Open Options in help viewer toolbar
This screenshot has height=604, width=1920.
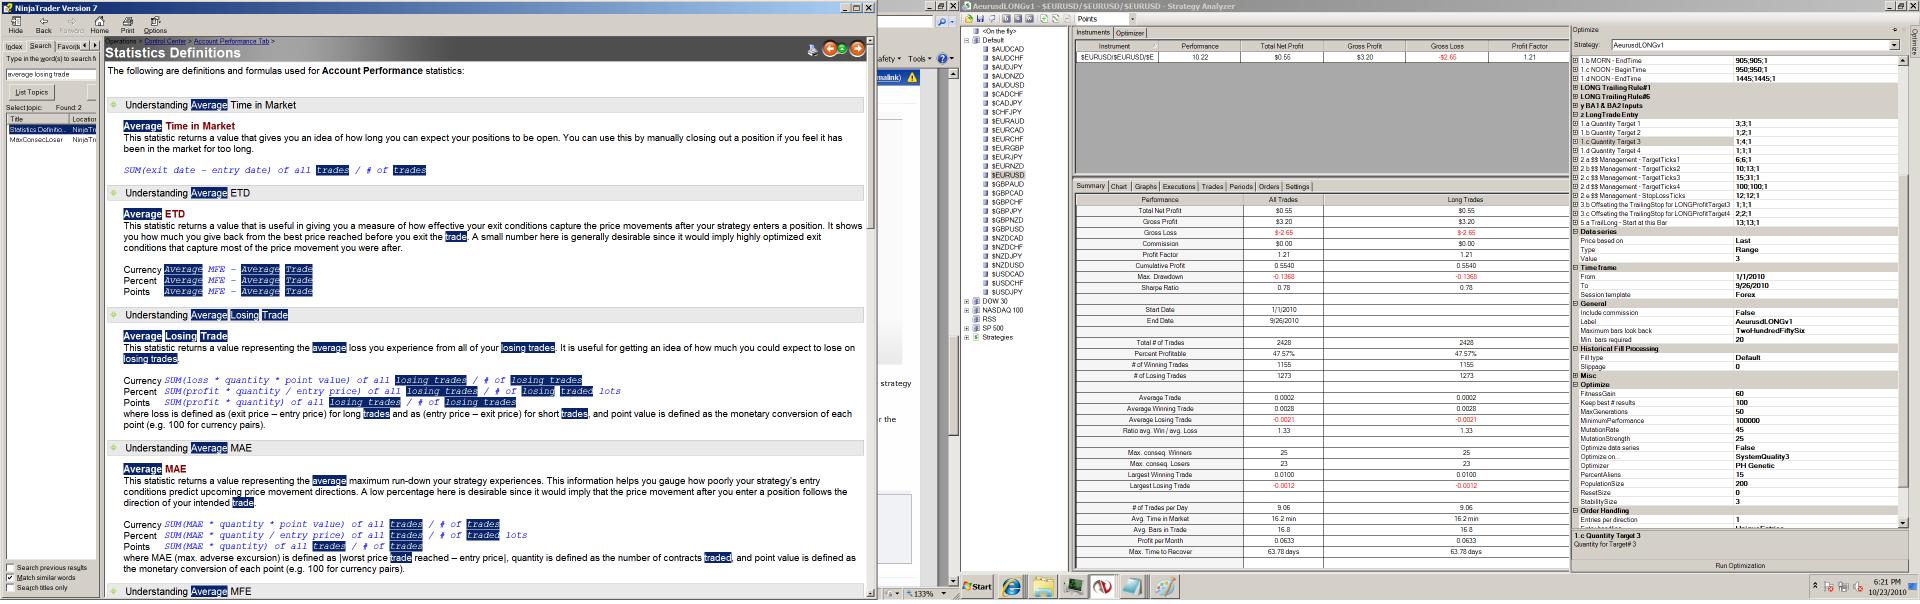(x=155, y=25)
